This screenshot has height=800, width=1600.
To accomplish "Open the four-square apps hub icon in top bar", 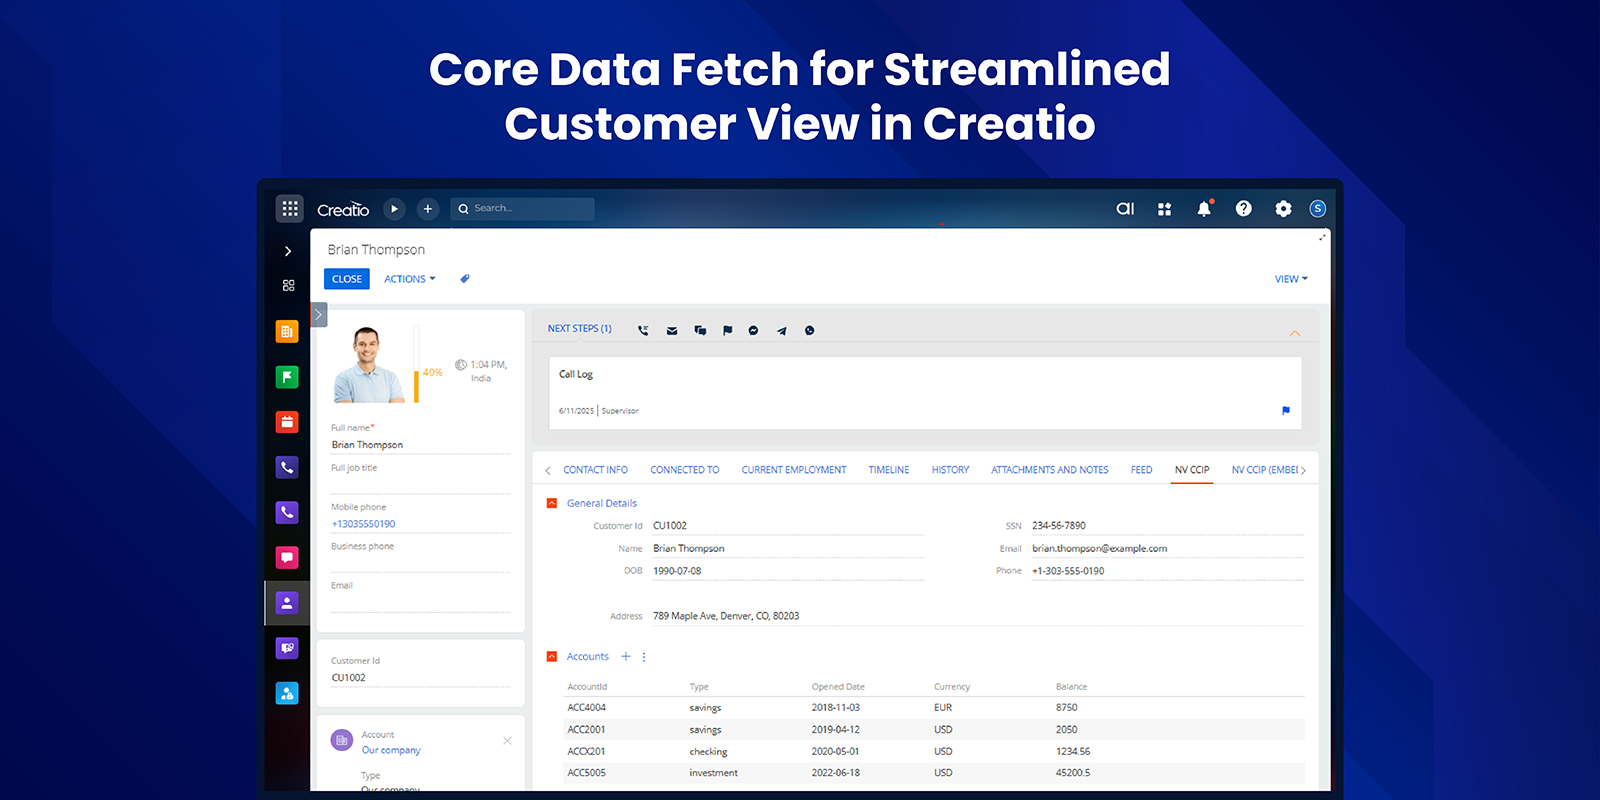I will (1164, 209).
